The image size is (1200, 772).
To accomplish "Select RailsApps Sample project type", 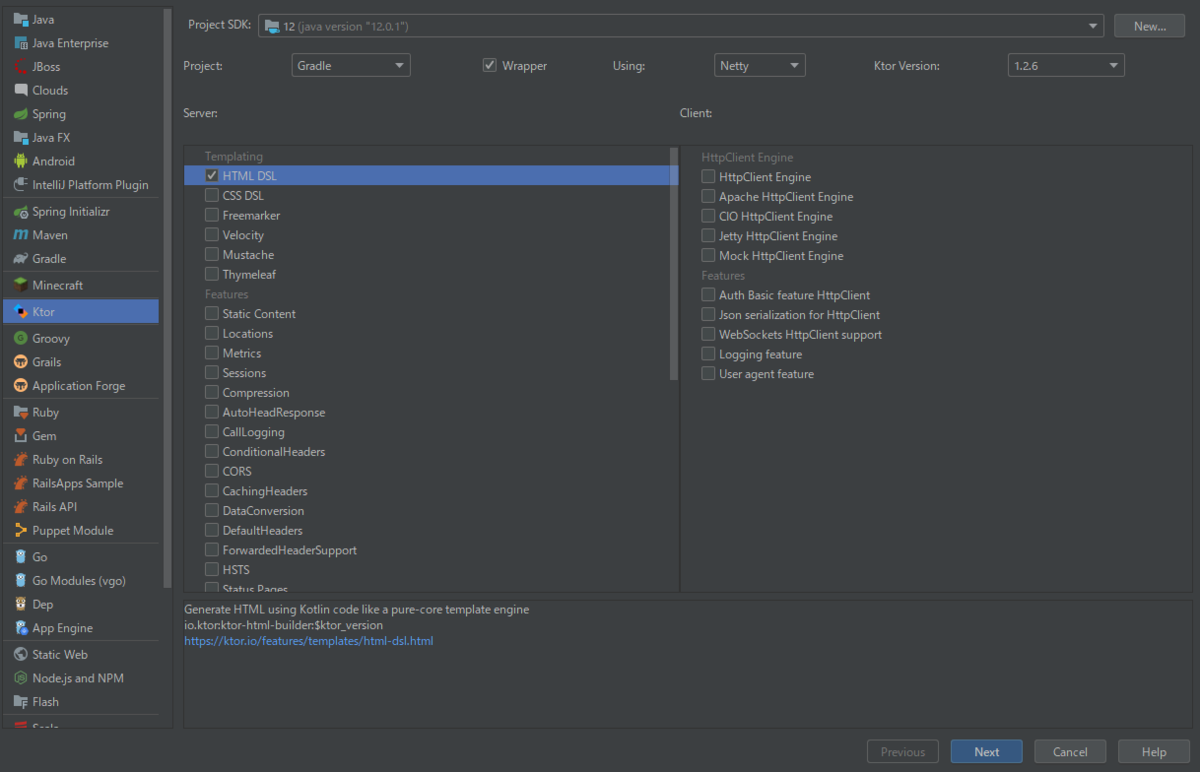I will tap(80, 483).
